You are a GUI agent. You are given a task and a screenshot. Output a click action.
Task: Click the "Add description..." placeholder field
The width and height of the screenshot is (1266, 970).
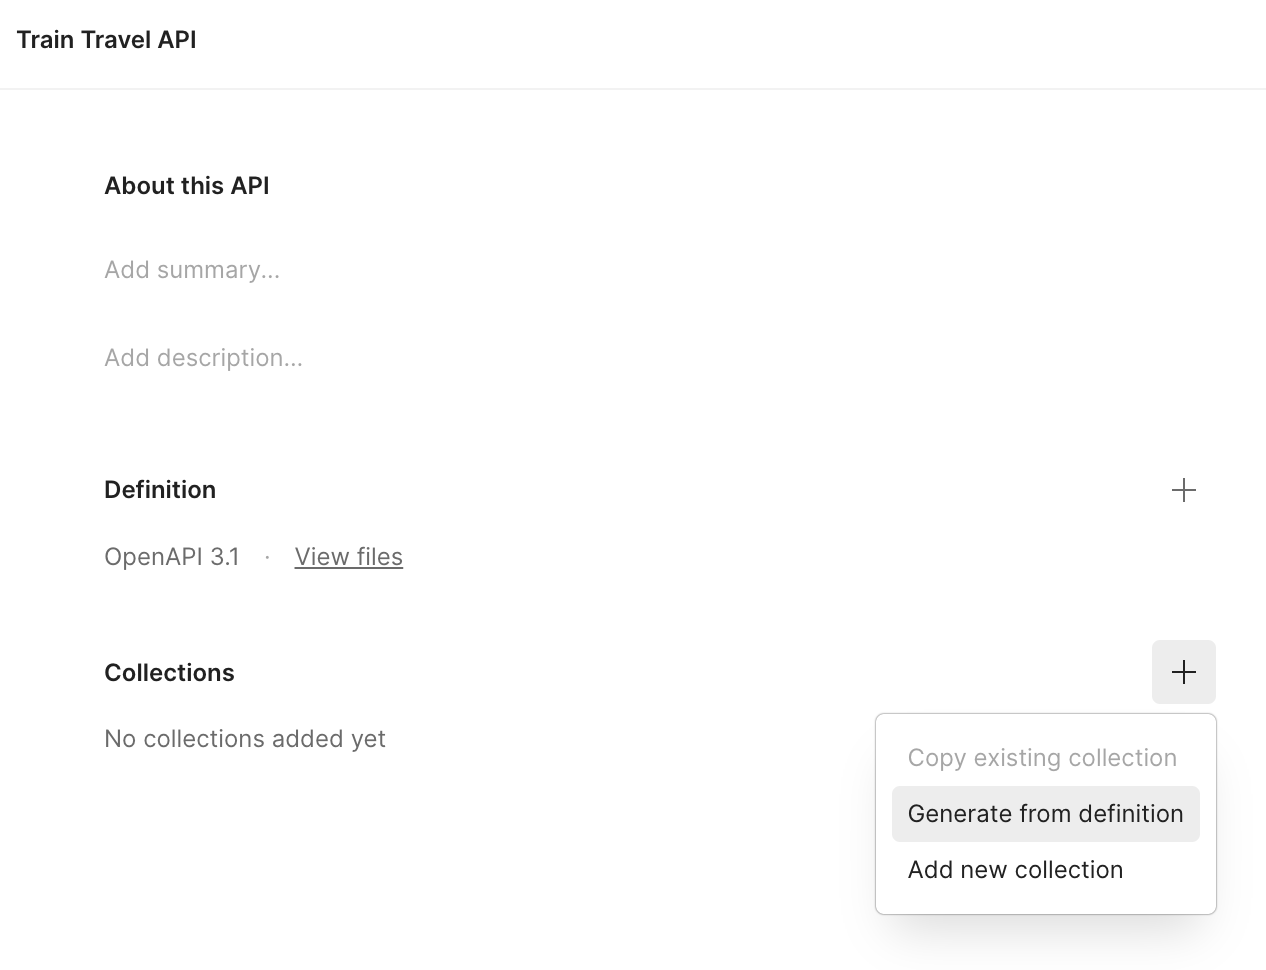point(203,357)
